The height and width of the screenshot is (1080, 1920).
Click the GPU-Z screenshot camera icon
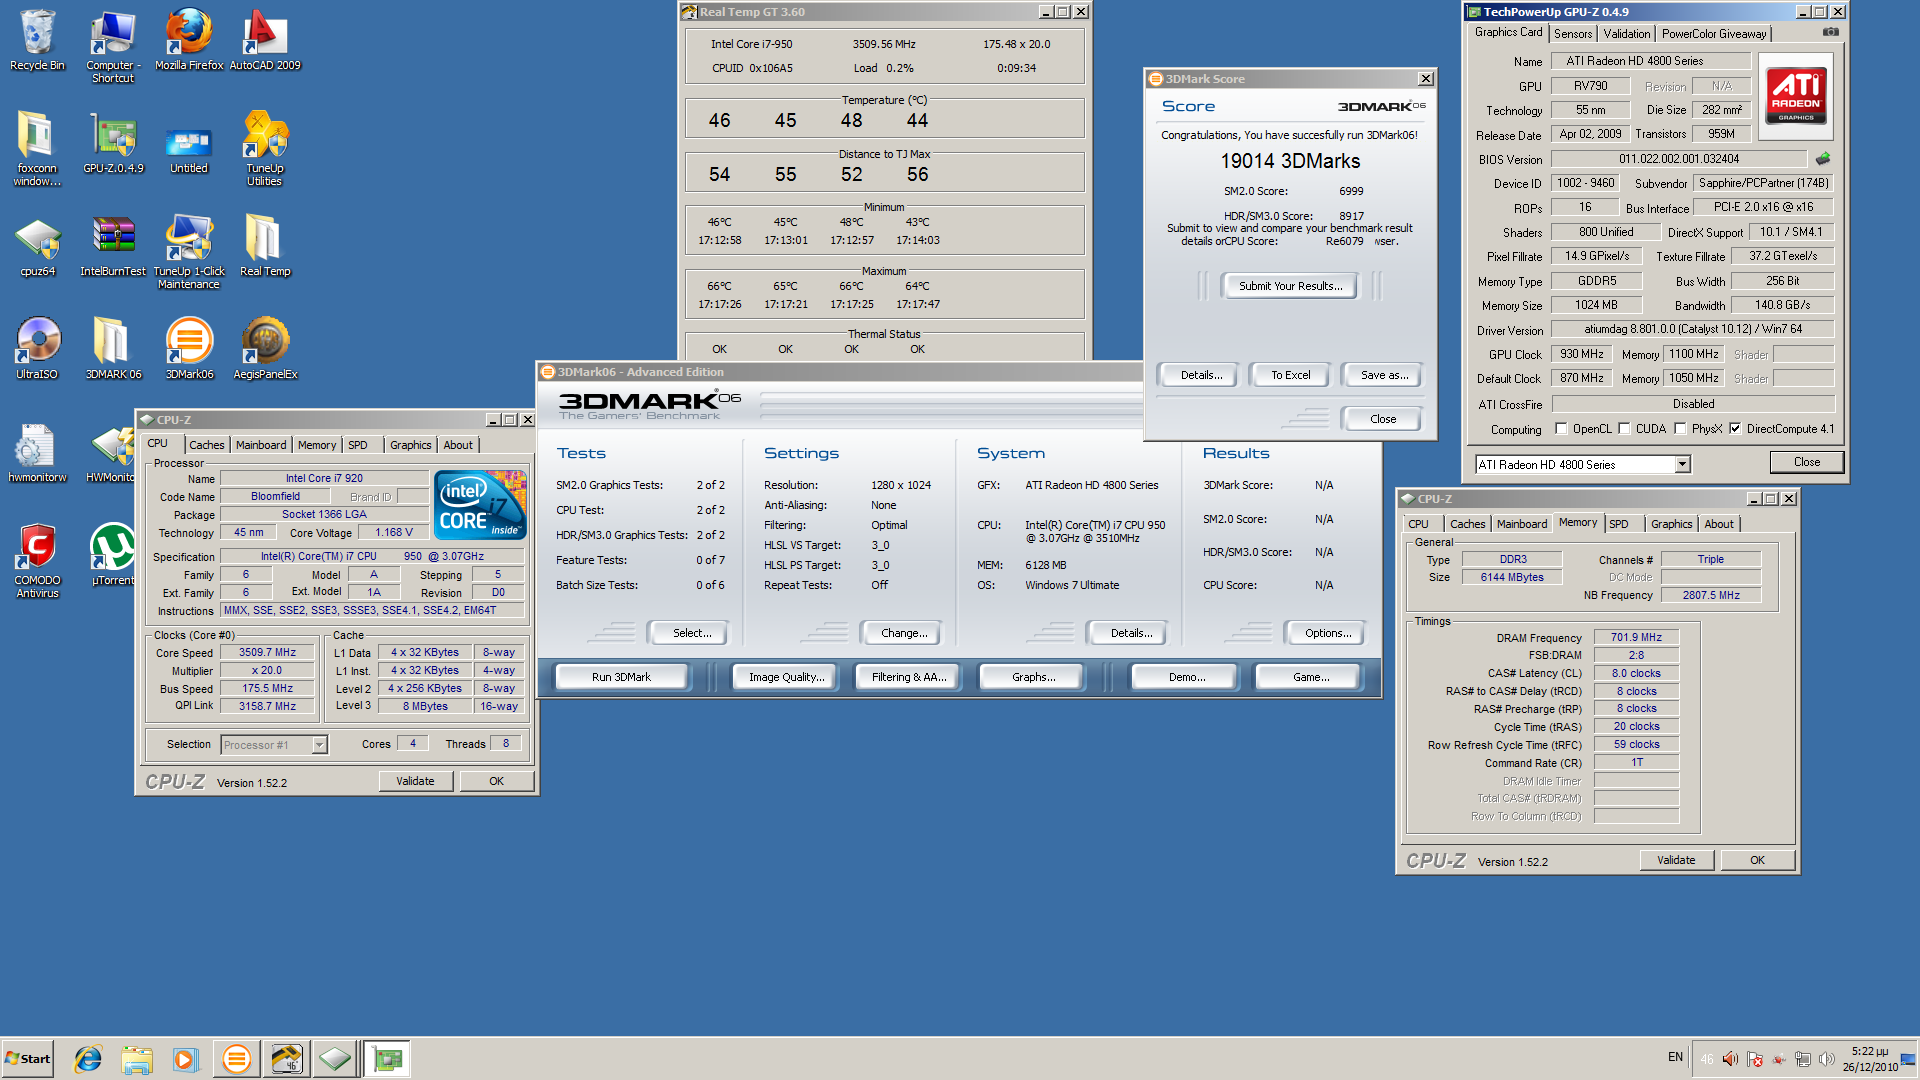[x=1830, y=32]
